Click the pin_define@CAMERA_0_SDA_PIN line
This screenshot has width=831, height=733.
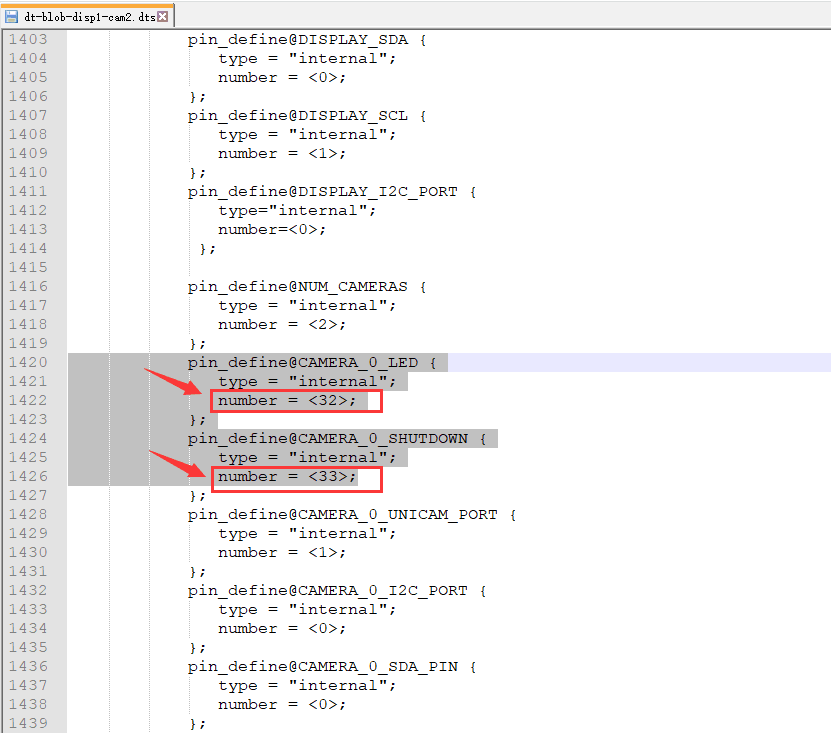(332, 666)
